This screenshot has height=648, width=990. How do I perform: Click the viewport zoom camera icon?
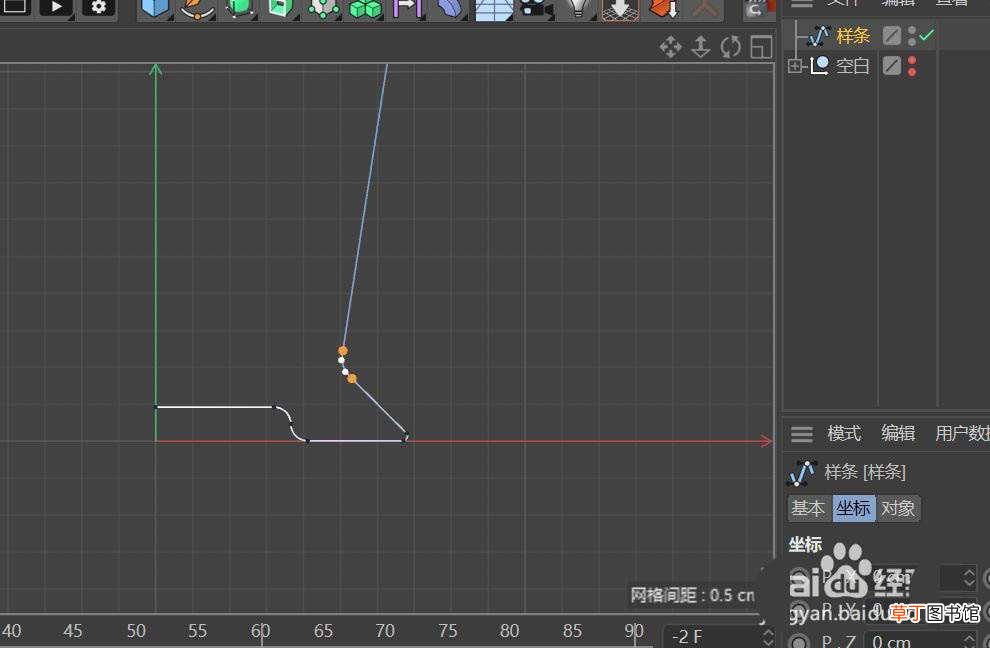[x=701, y=47]
